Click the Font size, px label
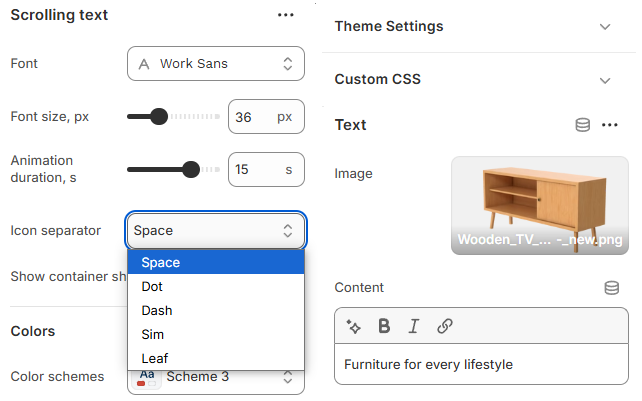The image size is (642, 401). (50, 117)
